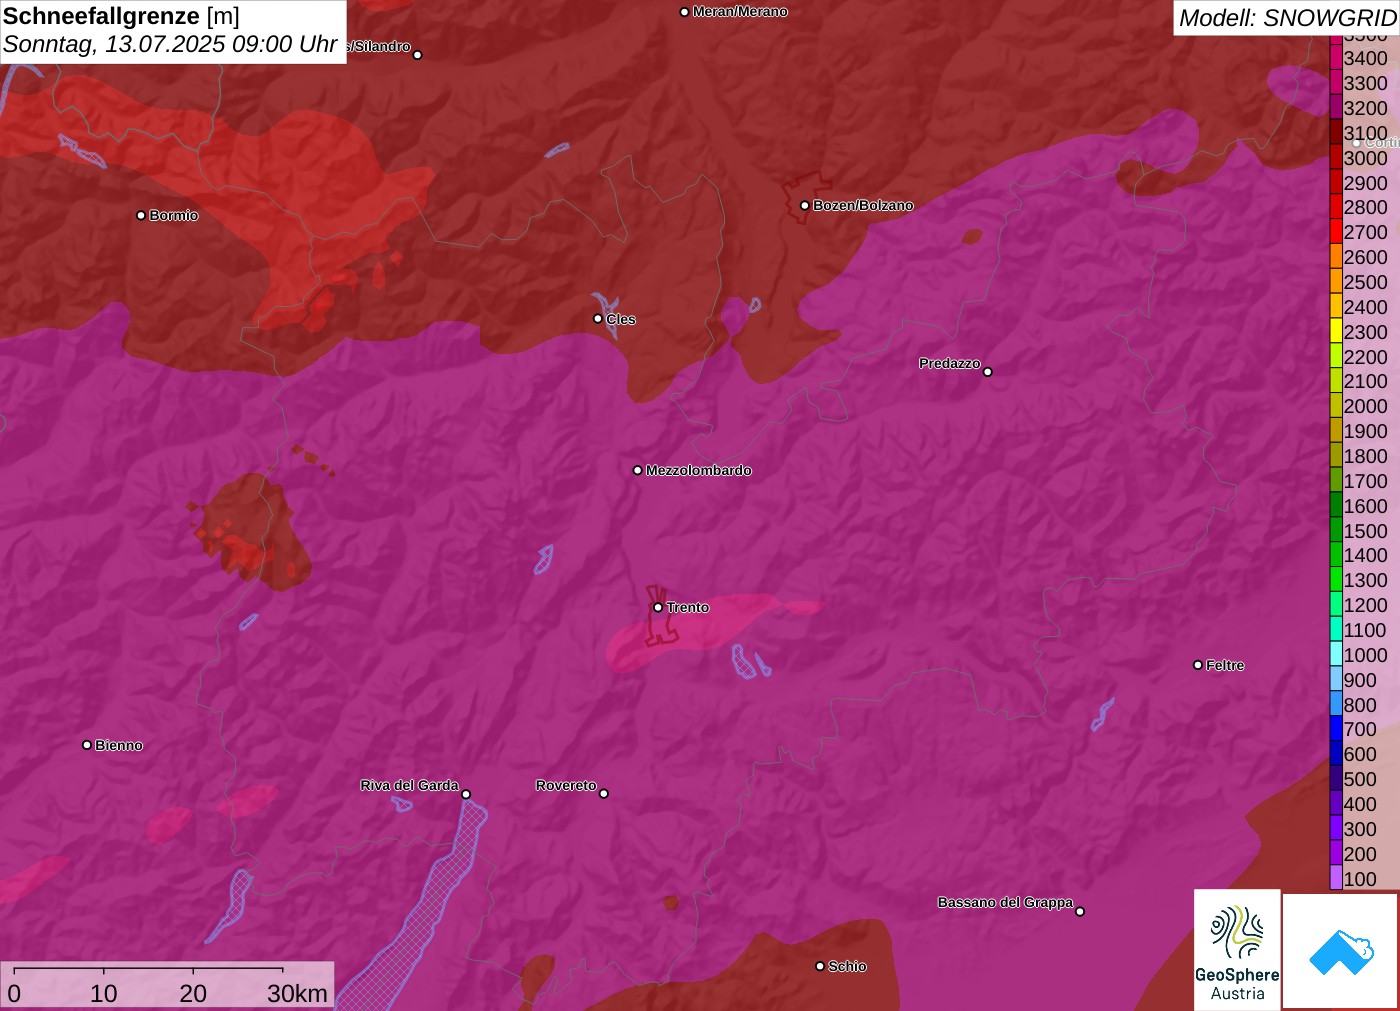Select the 1500 green legend swatch
Viewport: 1400px width, 1011px height.
click(1336, 530)
